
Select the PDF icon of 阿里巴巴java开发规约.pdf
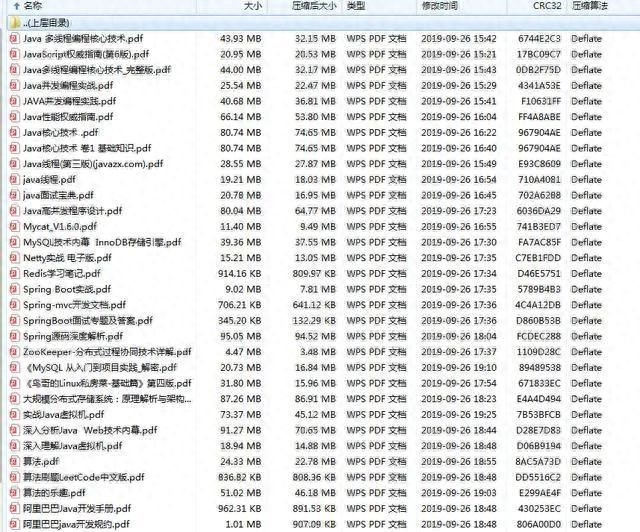(14, 524)
